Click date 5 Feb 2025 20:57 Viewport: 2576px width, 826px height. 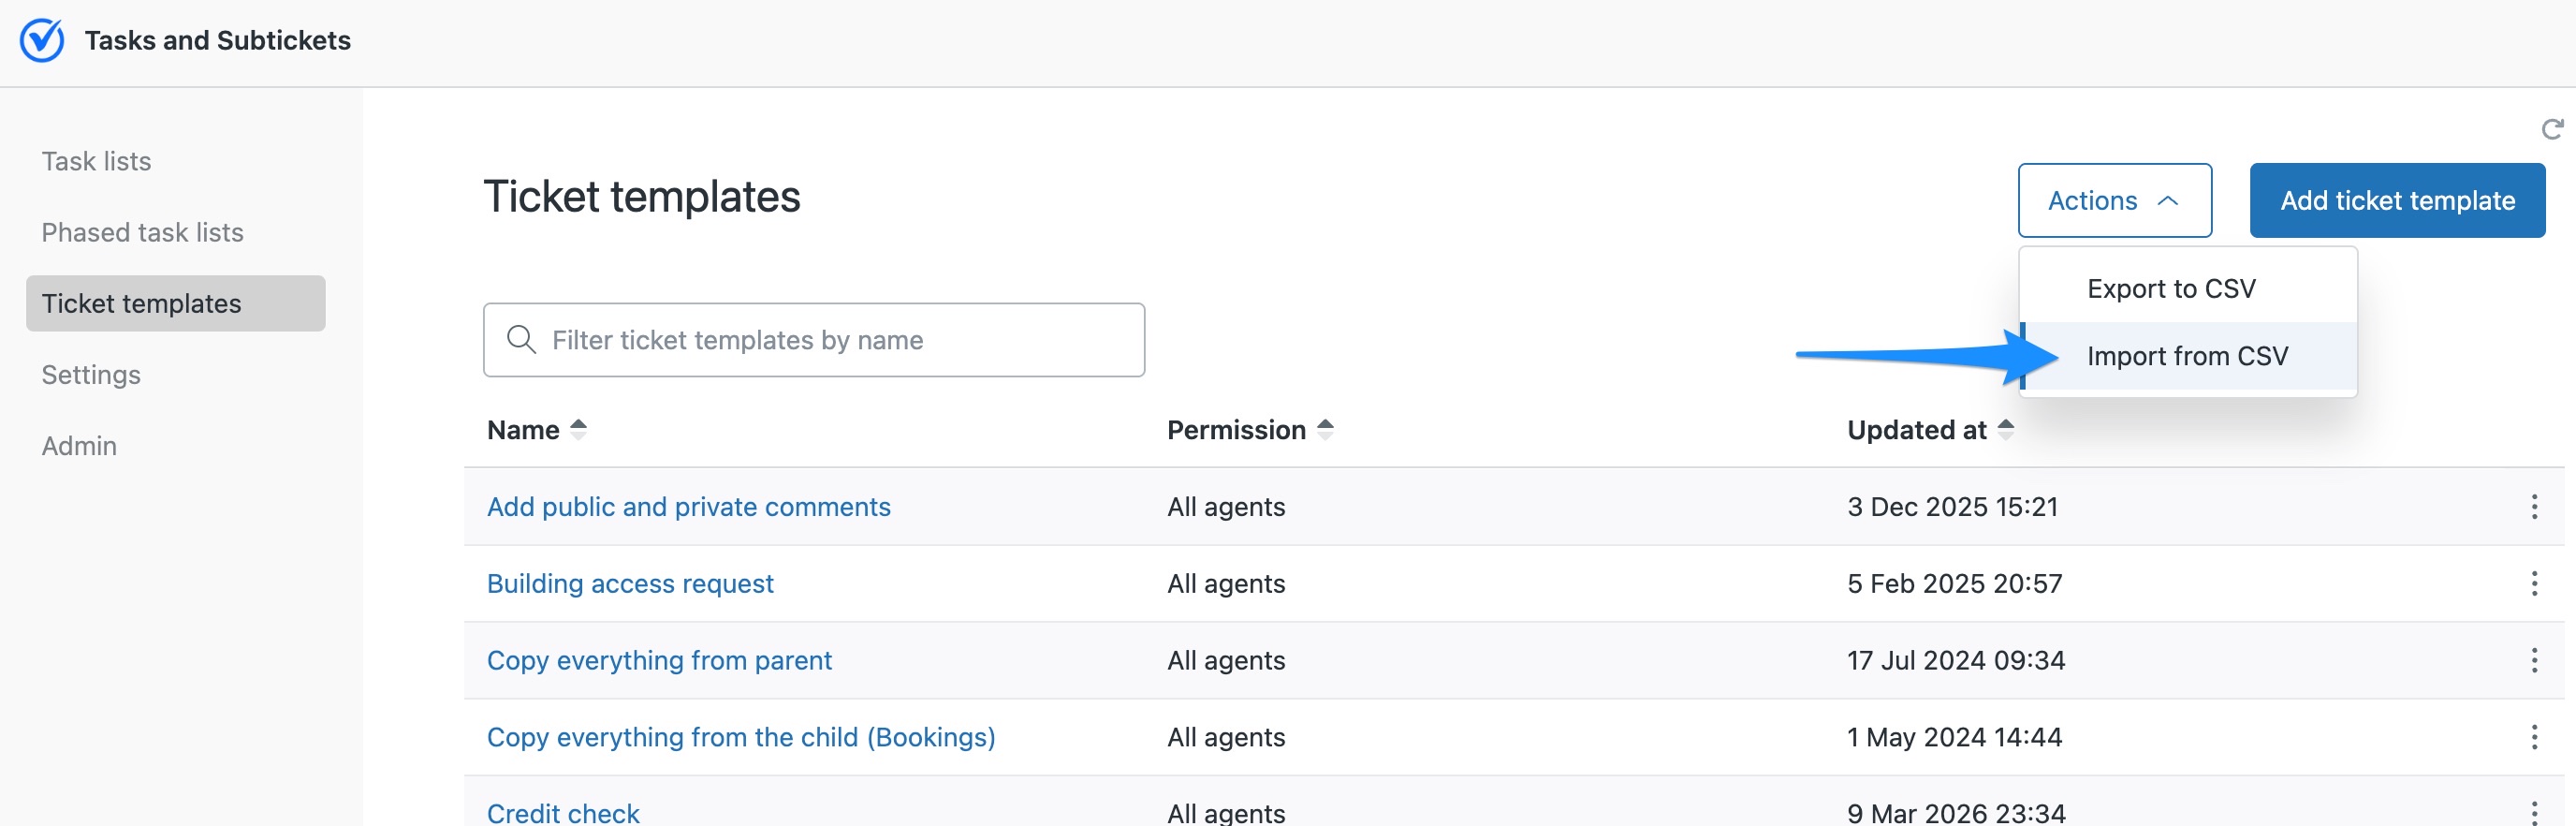pyautogui.click(x=1954, y=583)
